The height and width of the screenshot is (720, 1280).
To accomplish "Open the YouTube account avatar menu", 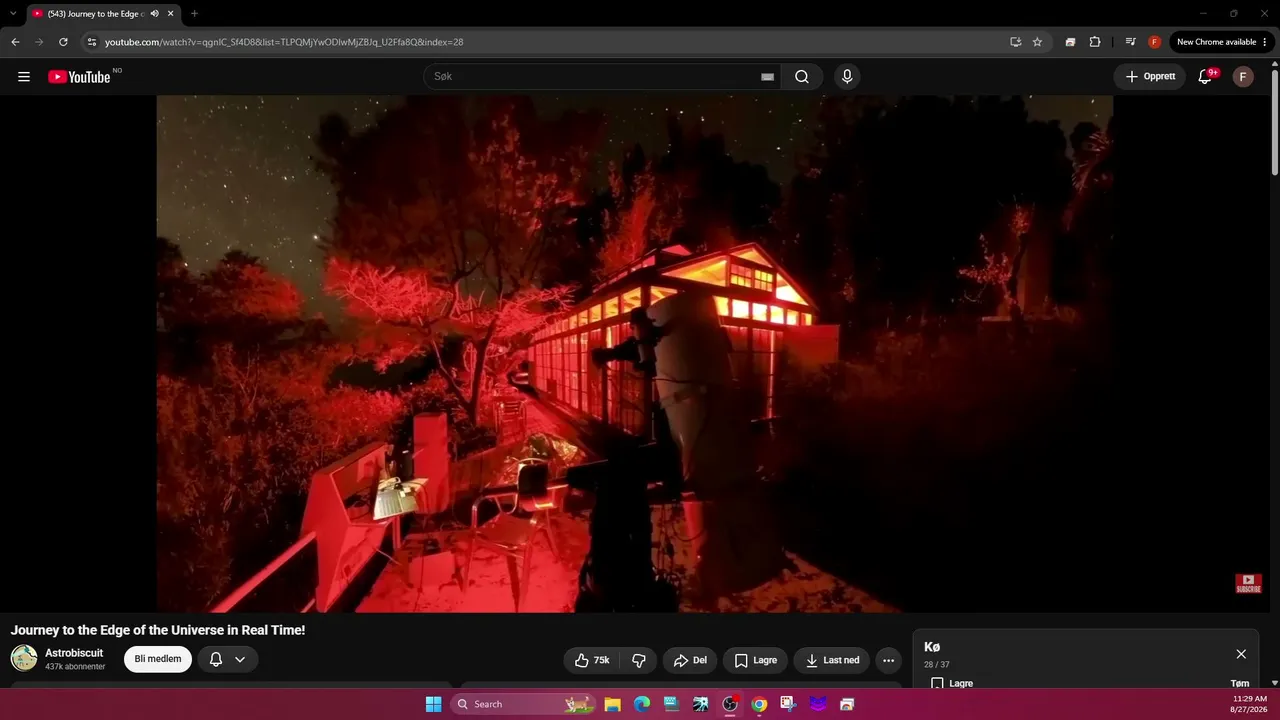I will click(x=1243, y=77).
